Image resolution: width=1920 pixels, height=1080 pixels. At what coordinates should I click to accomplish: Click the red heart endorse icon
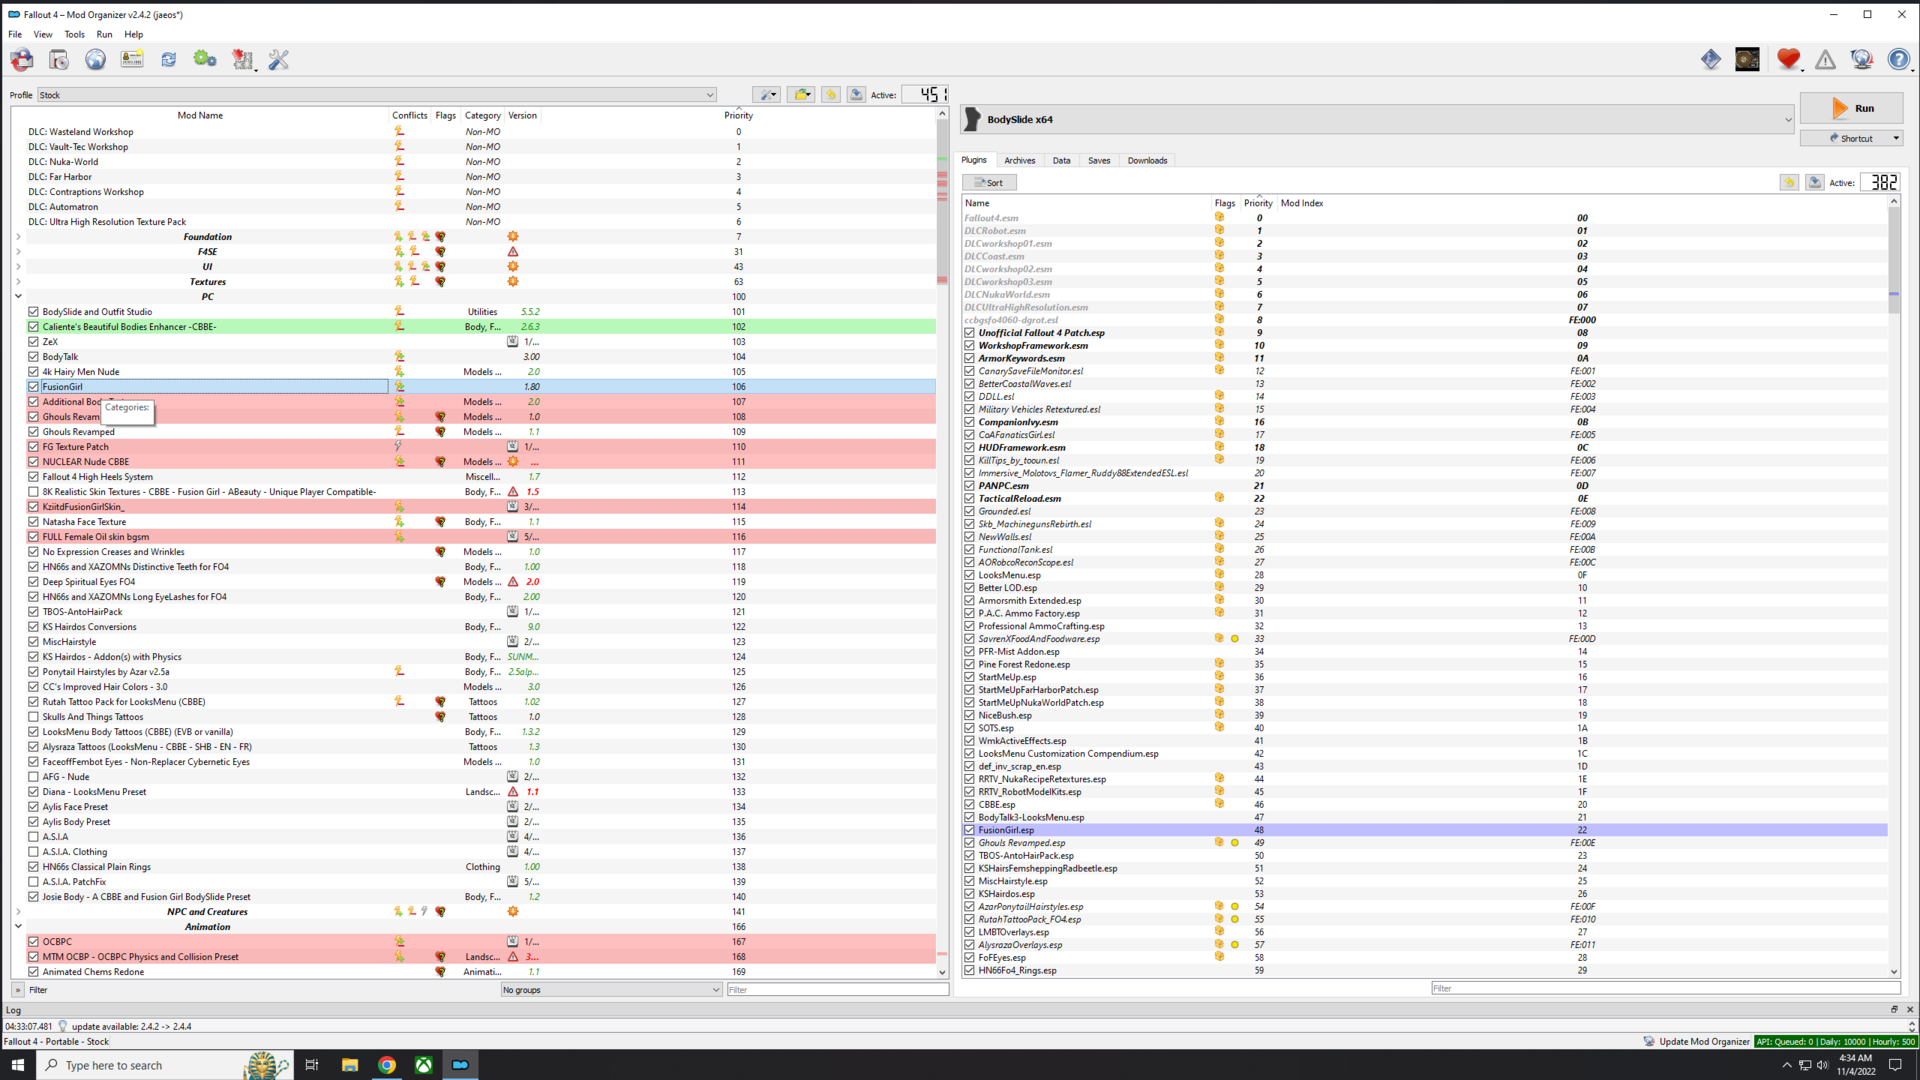point(1788,60)
